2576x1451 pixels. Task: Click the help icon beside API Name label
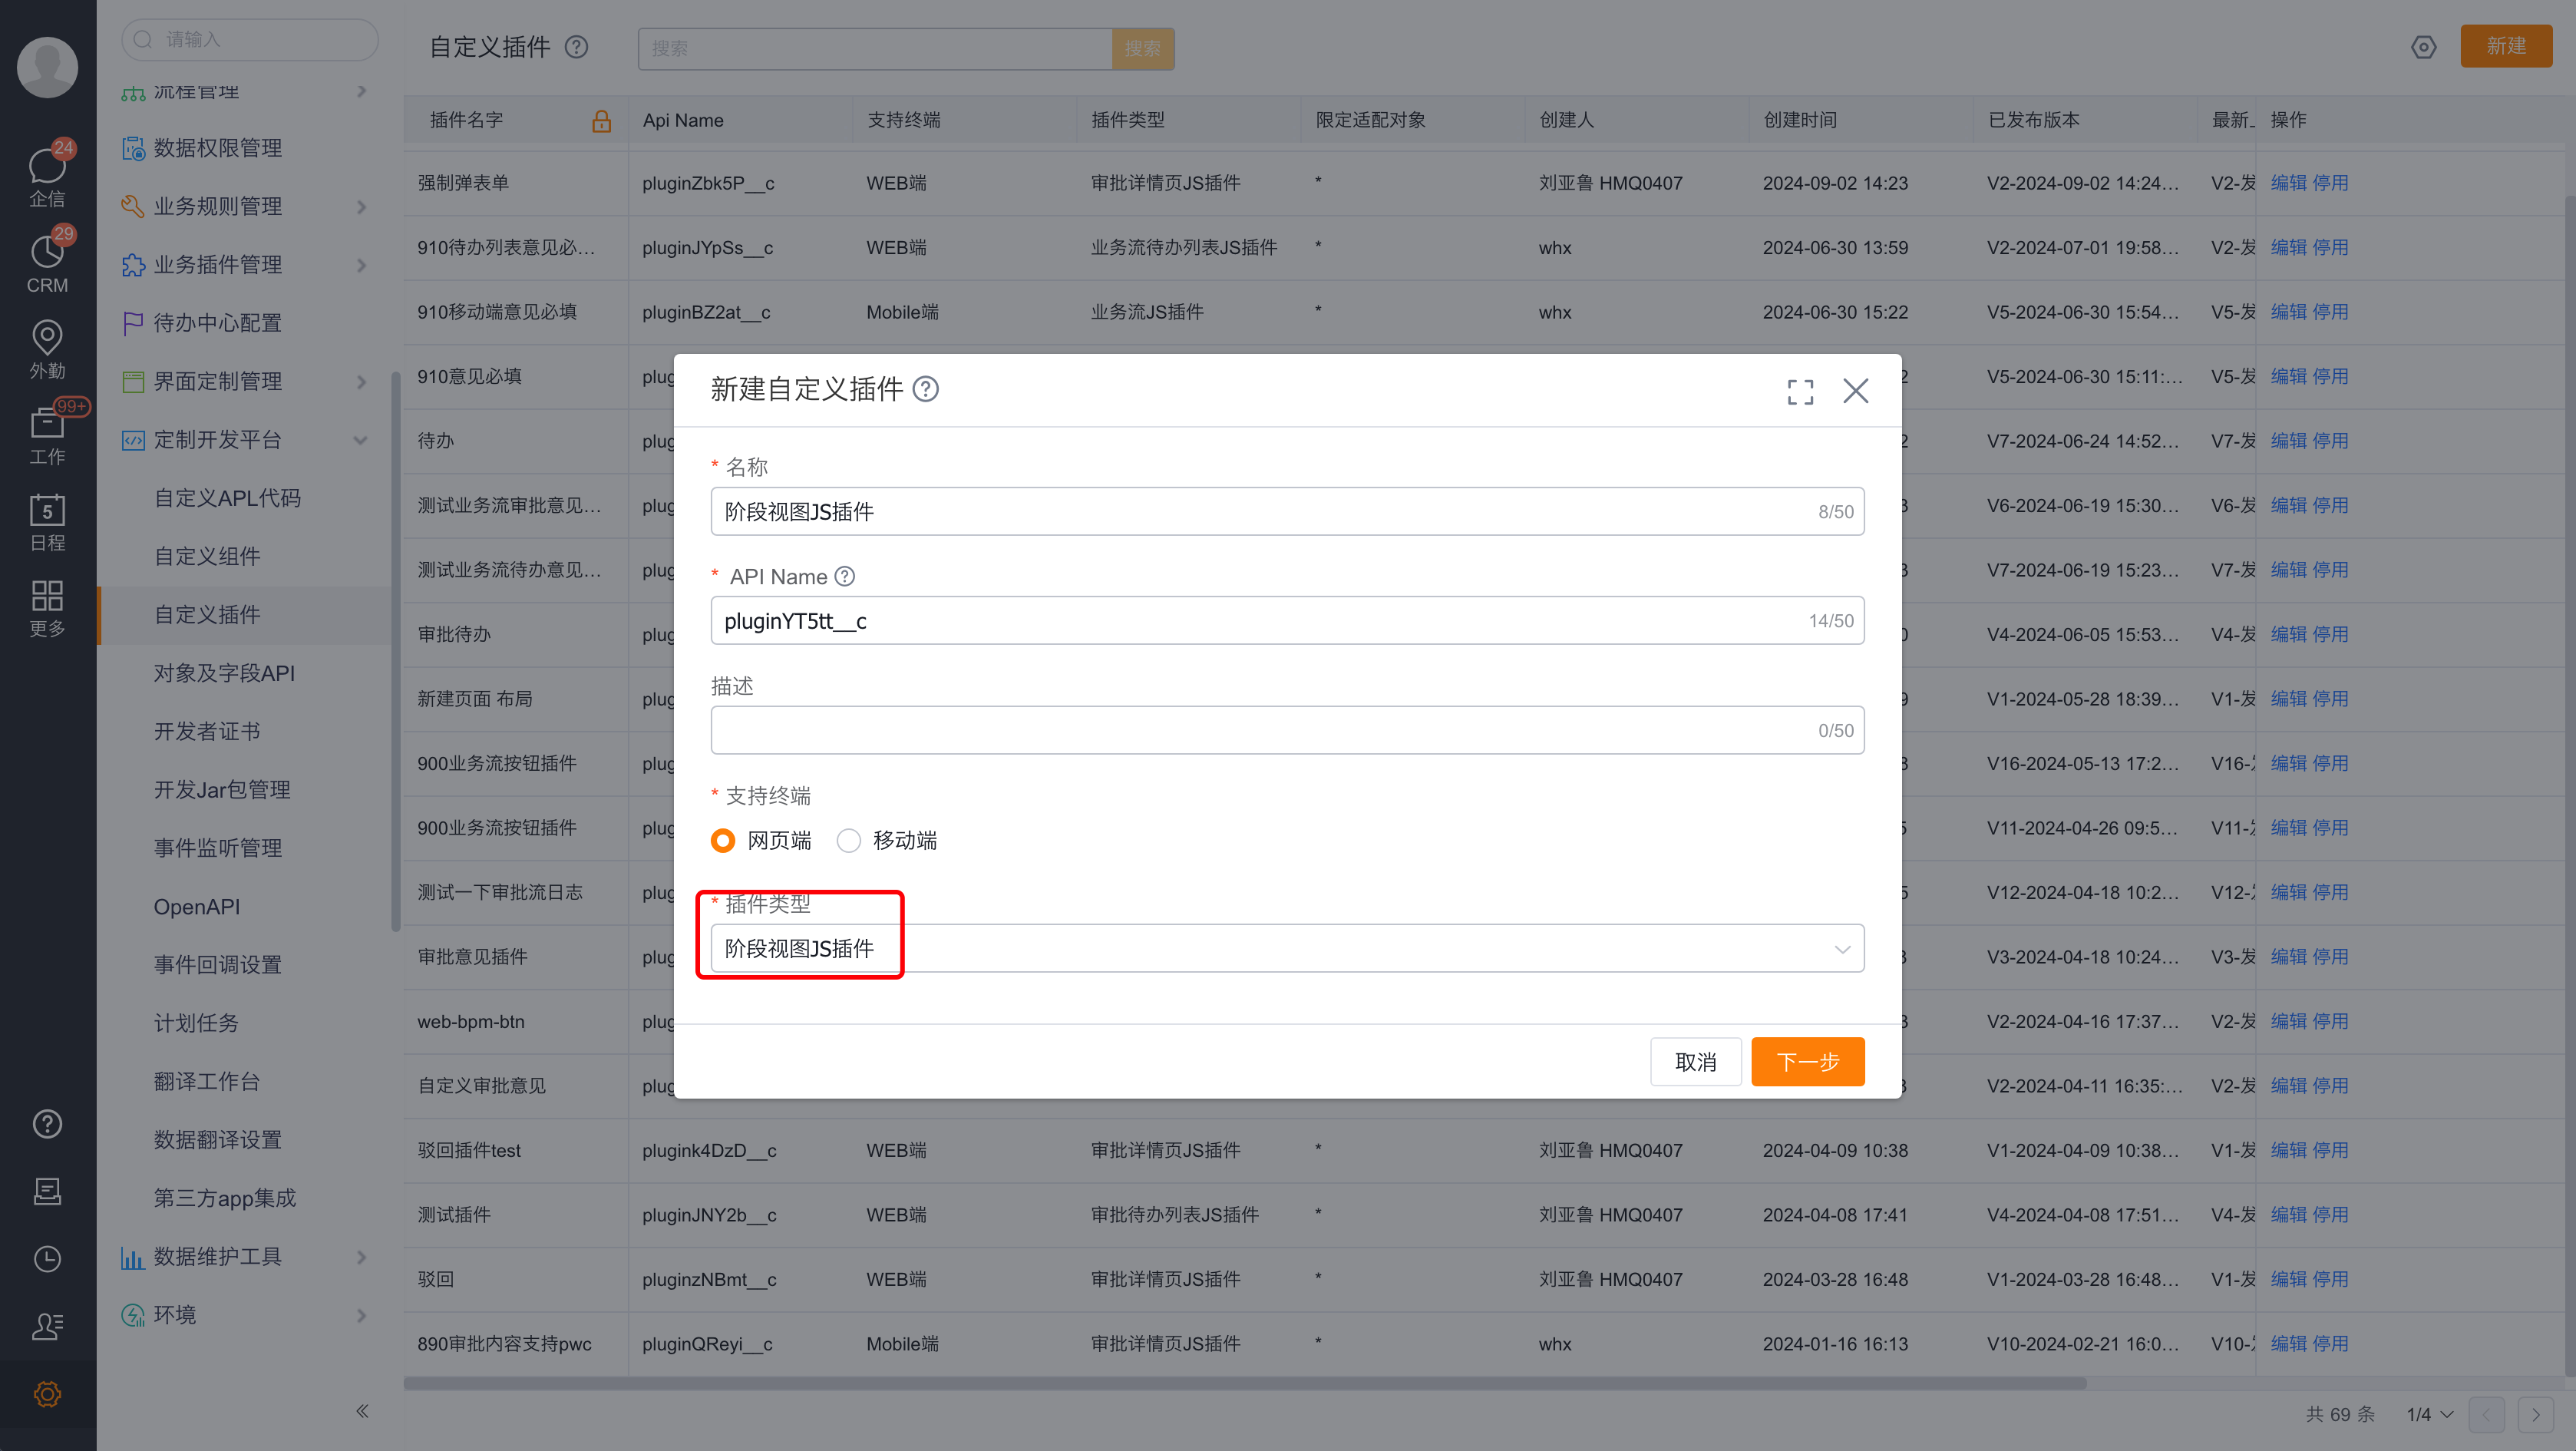(845, 576)
